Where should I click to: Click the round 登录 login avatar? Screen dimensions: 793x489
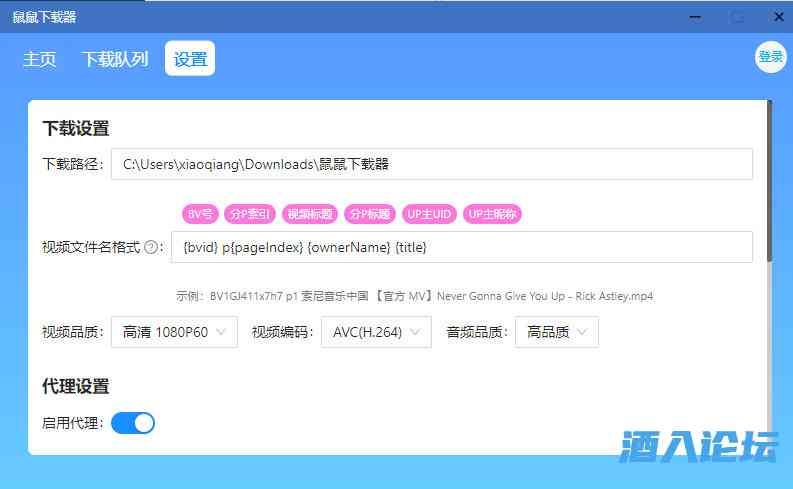point(770,57)
